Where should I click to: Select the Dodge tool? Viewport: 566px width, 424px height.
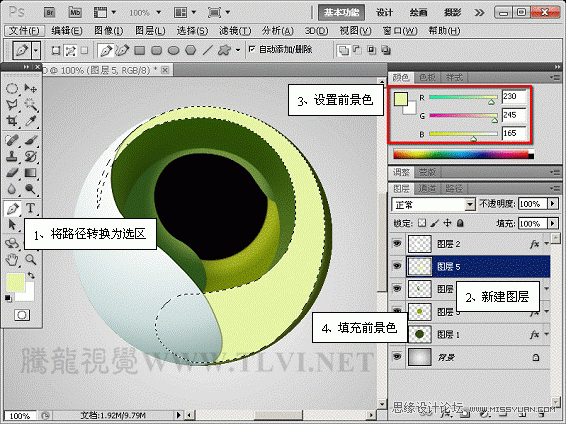[30, 189]
